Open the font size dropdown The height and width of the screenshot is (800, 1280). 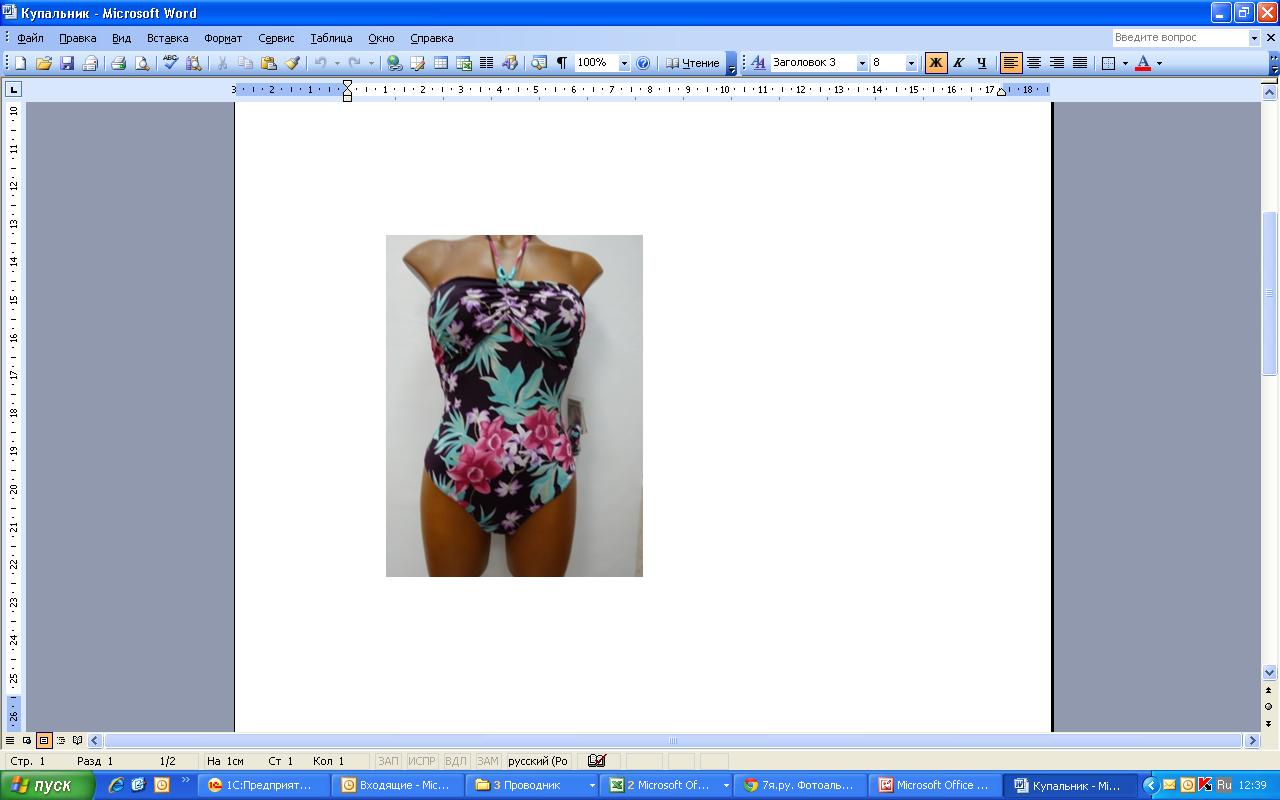click(x=911, y=63)
